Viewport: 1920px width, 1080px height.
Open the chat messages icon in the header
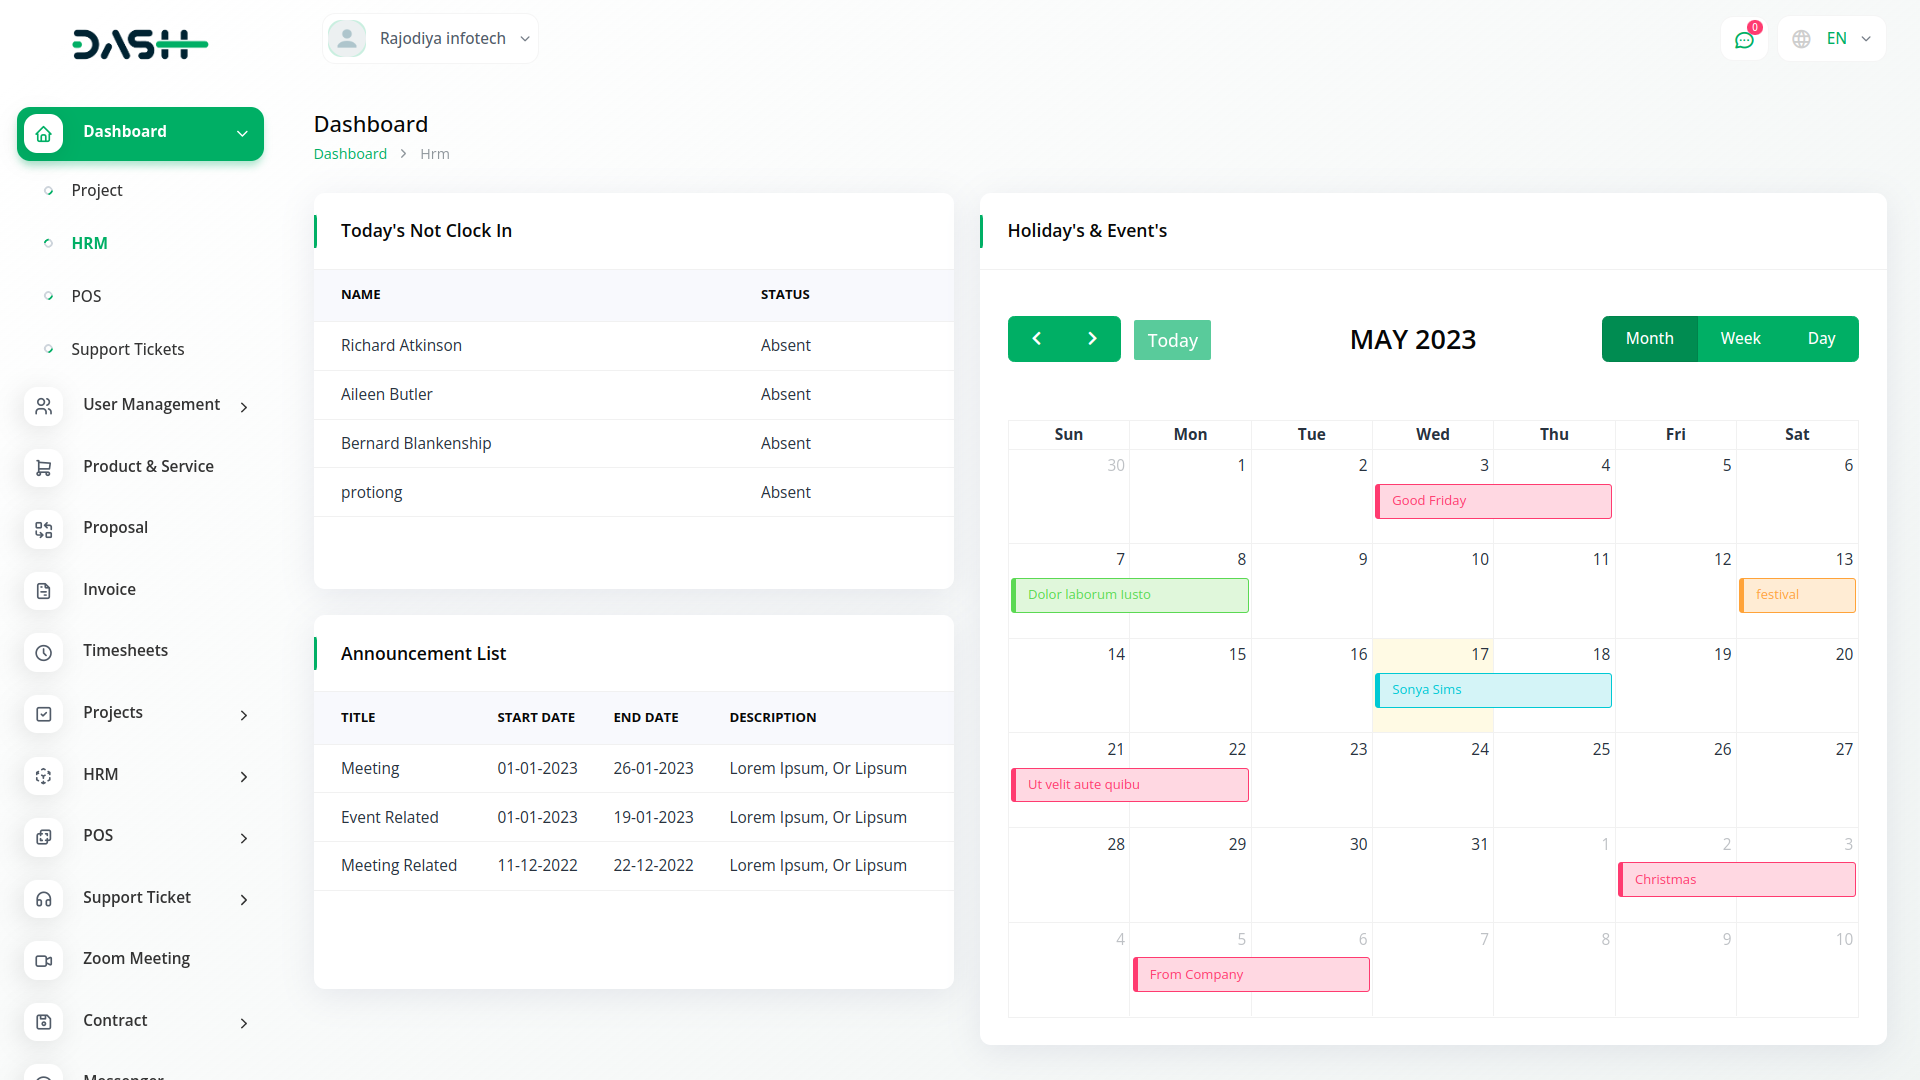(1744, 40)
